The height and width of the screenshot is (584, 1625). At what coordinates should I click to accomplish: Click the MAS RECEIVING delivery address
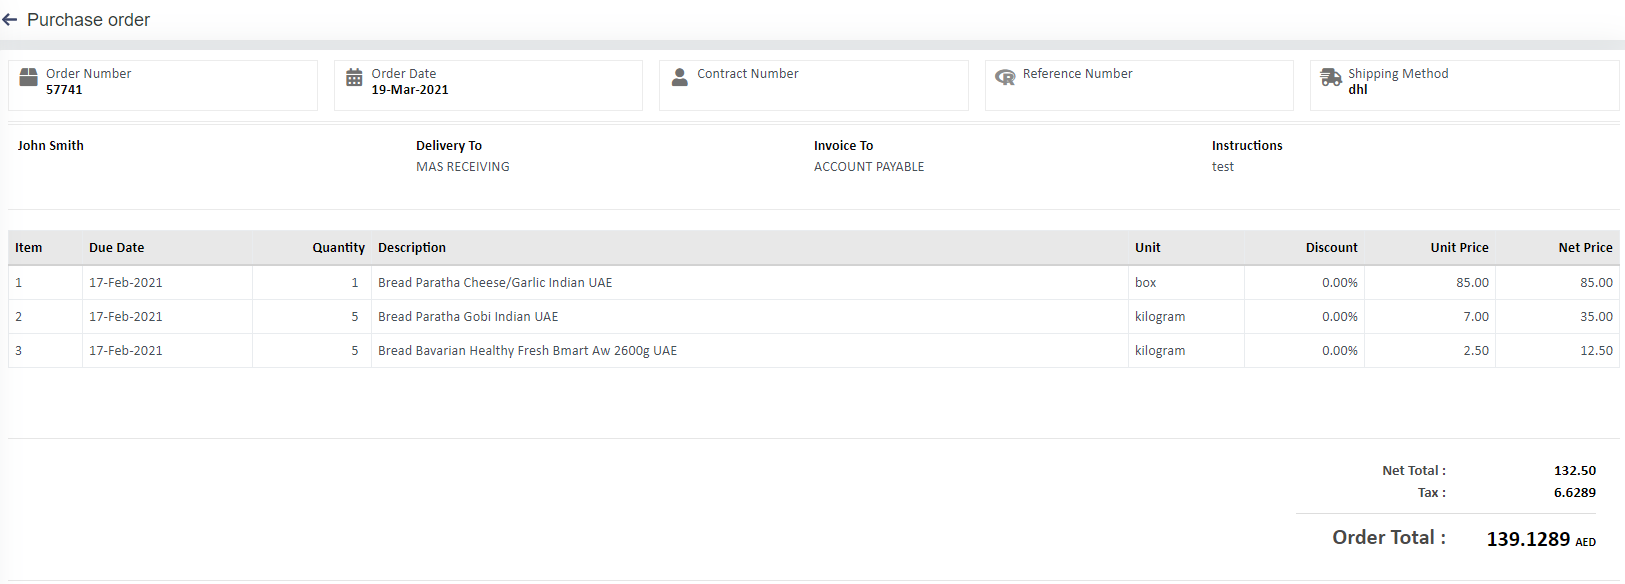click(x=463, y=167)
